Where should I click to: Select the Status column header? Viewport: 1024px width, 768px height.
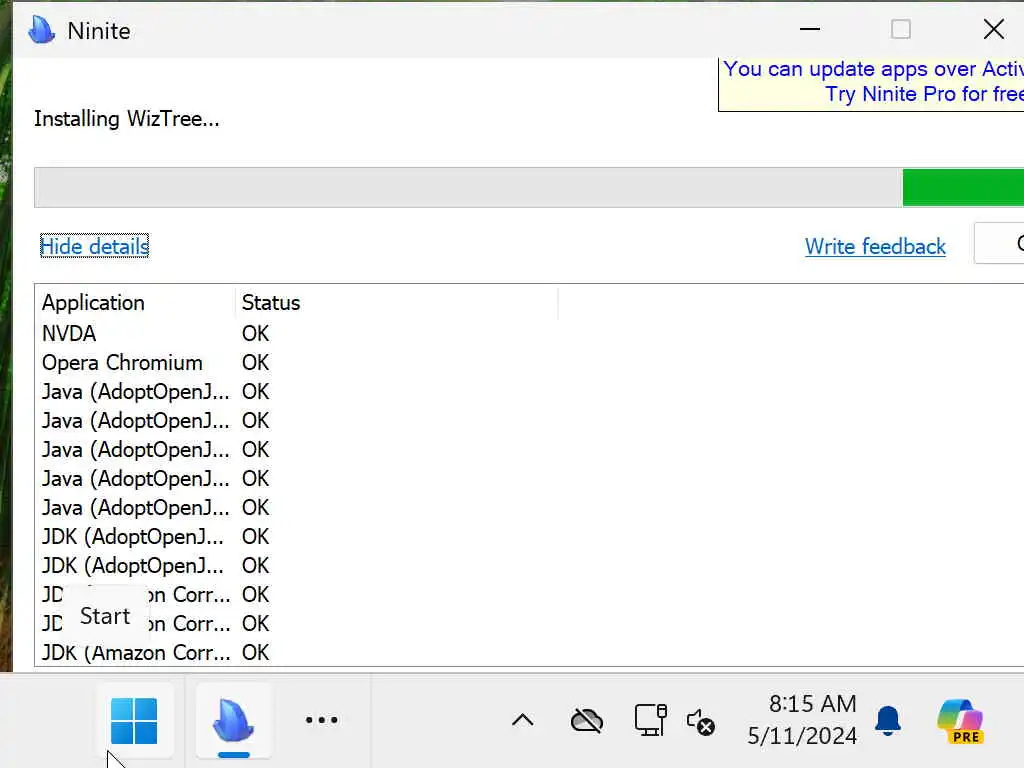coord(396,303)
